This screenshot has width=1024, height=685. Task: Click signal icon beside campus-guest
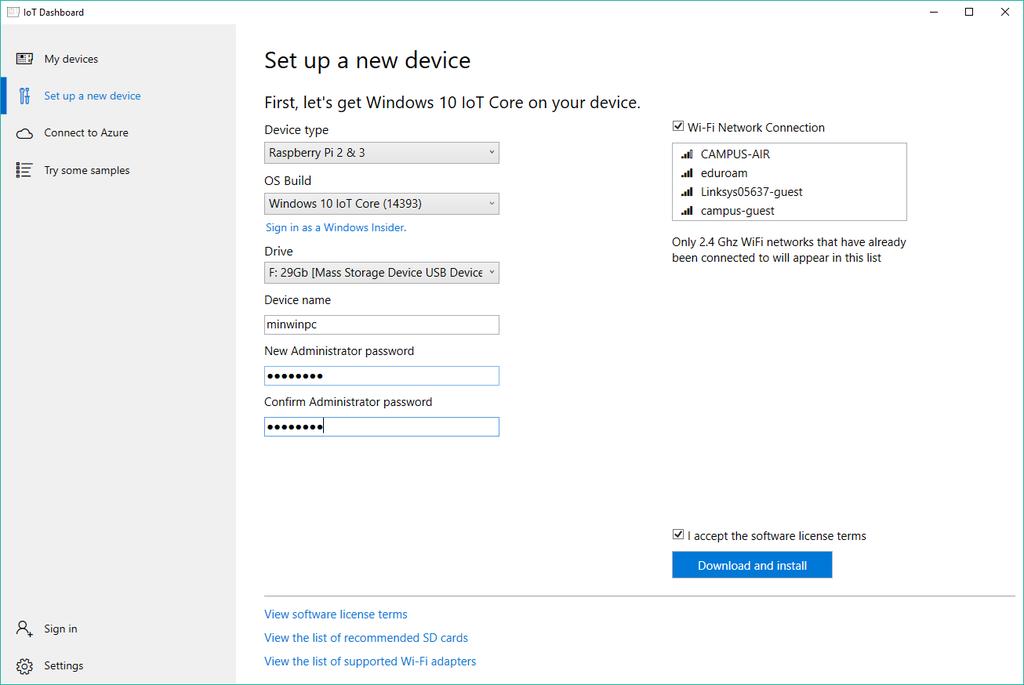coord(687,211)
